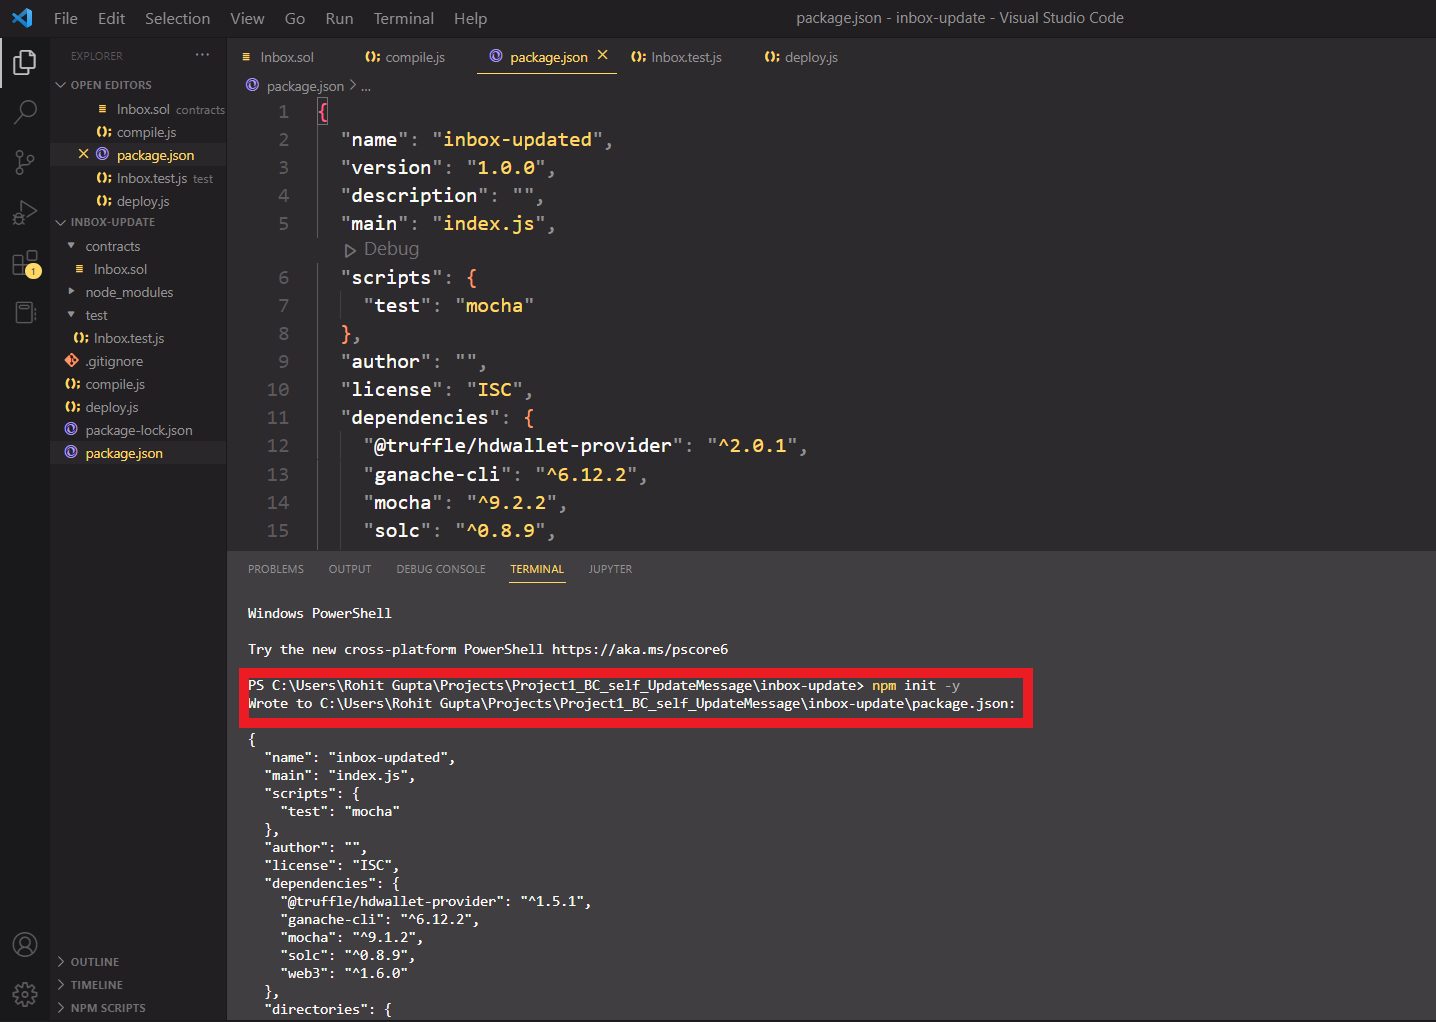
Task: Open the Source Control view icon
Action: pyautogui.click(x=25, y=162)
